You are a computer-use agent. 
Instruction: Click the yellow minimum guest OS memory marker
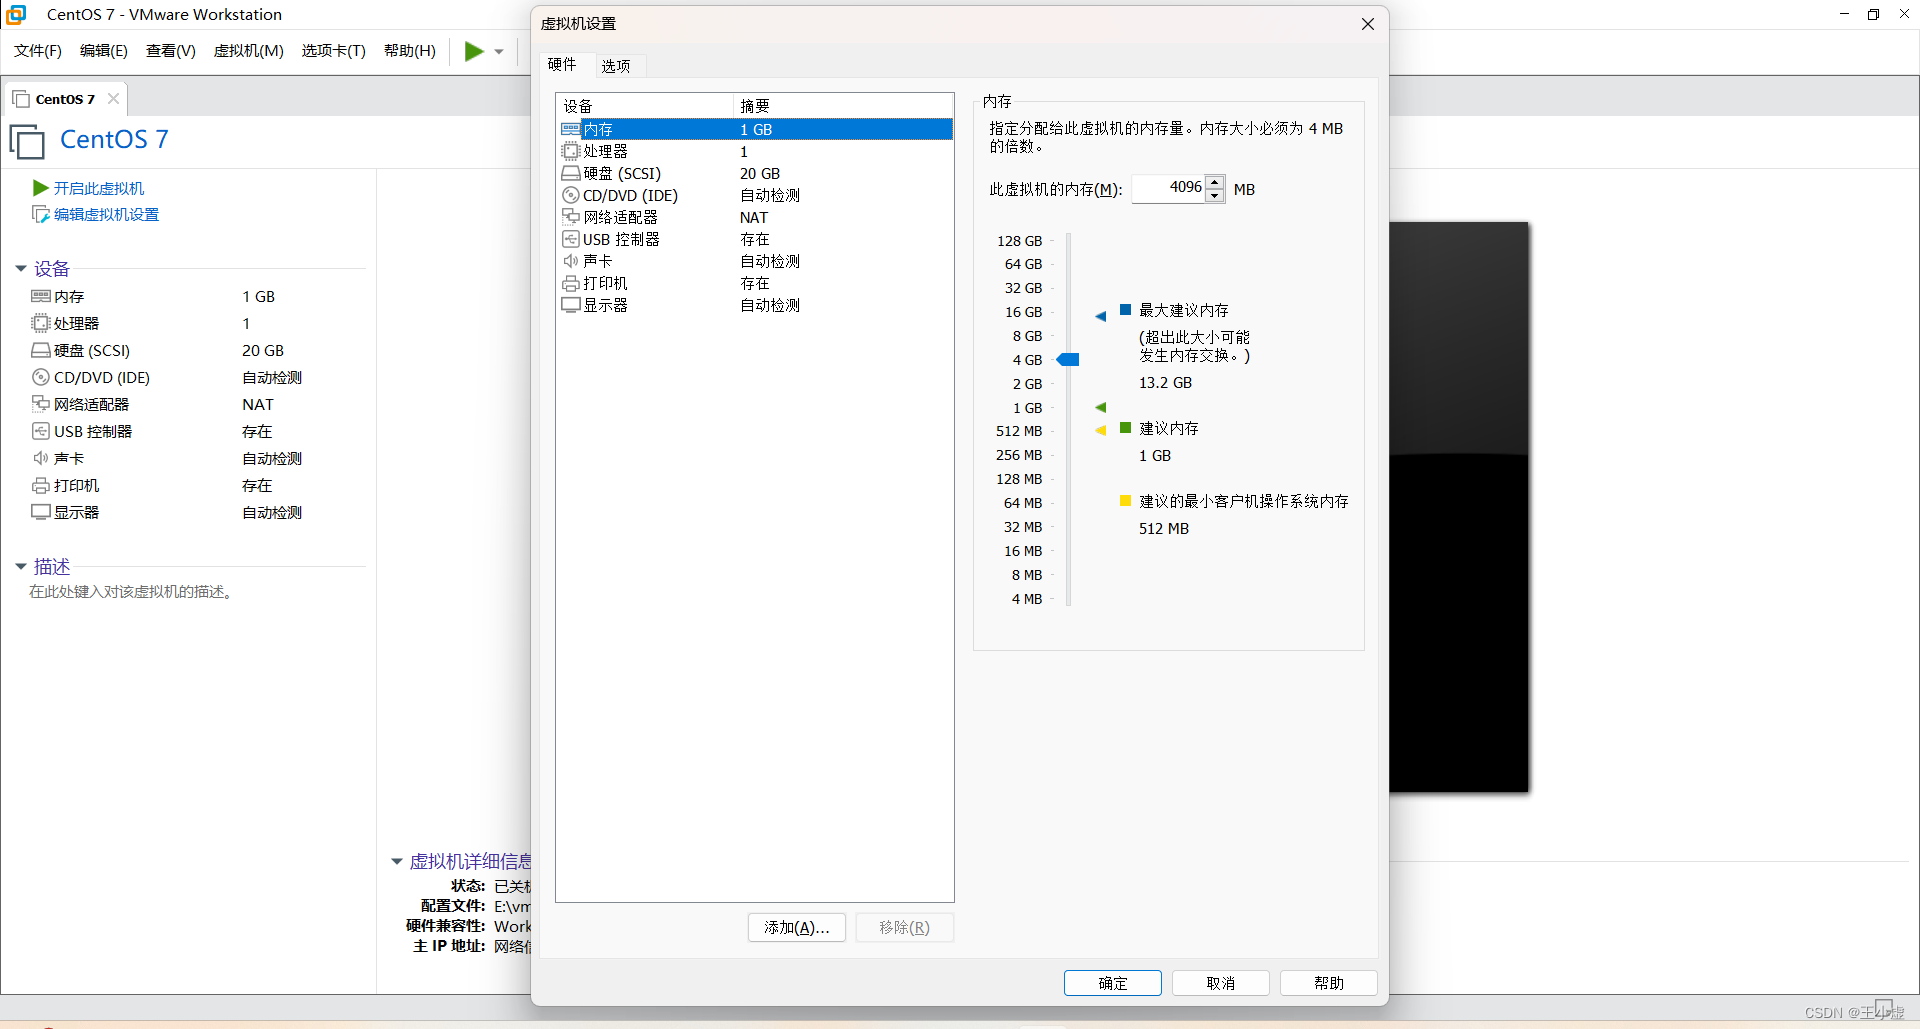click(1100, 431)
